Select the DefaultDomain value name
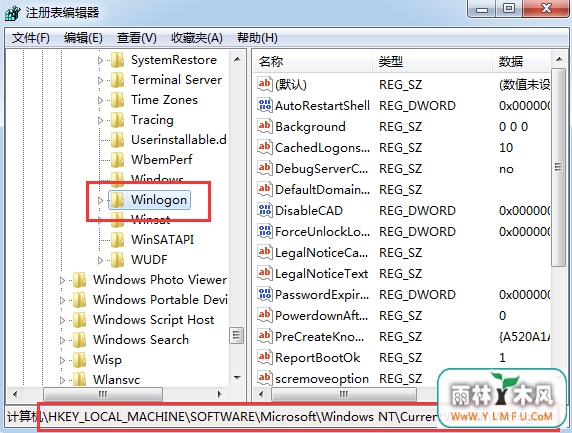 [322, 189]
